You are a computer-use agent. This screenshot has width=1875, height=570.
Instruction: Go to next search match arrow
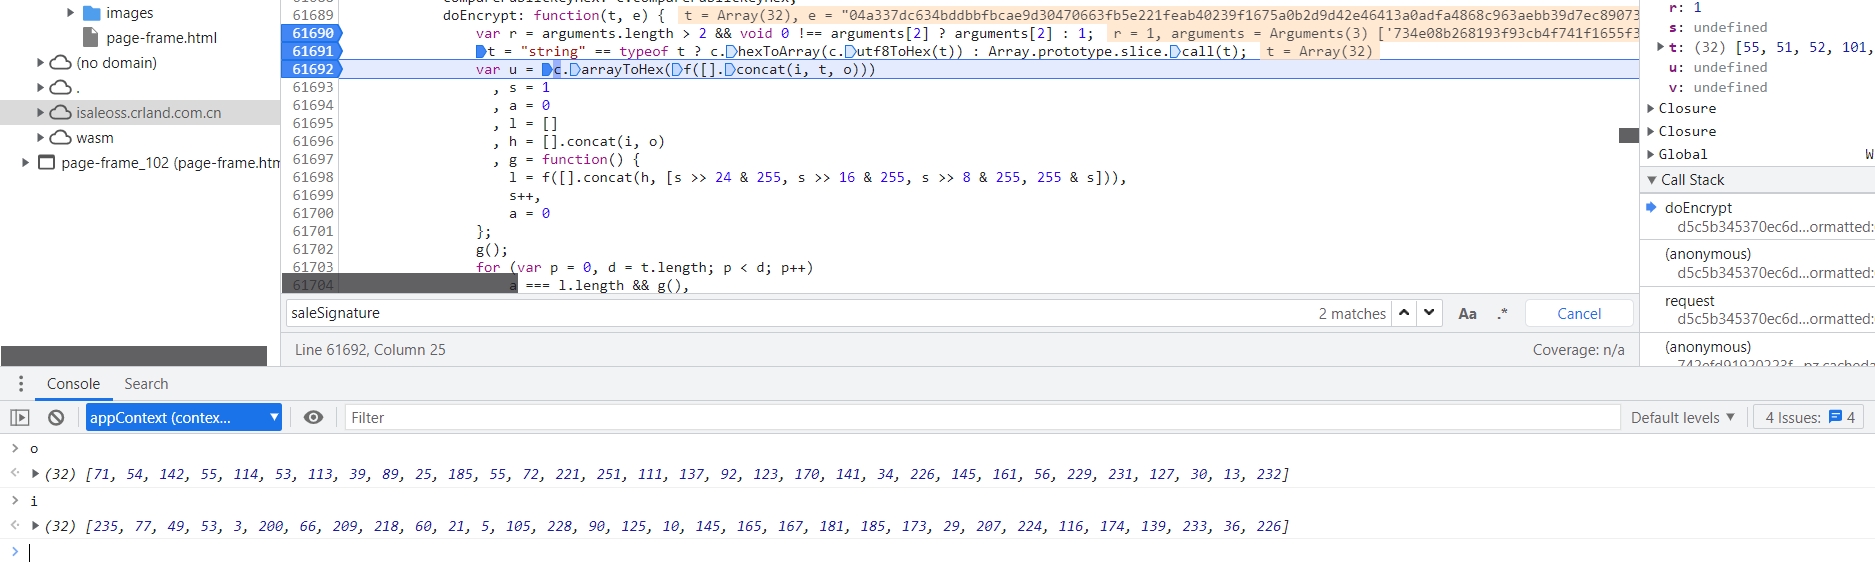(1430, 313)
